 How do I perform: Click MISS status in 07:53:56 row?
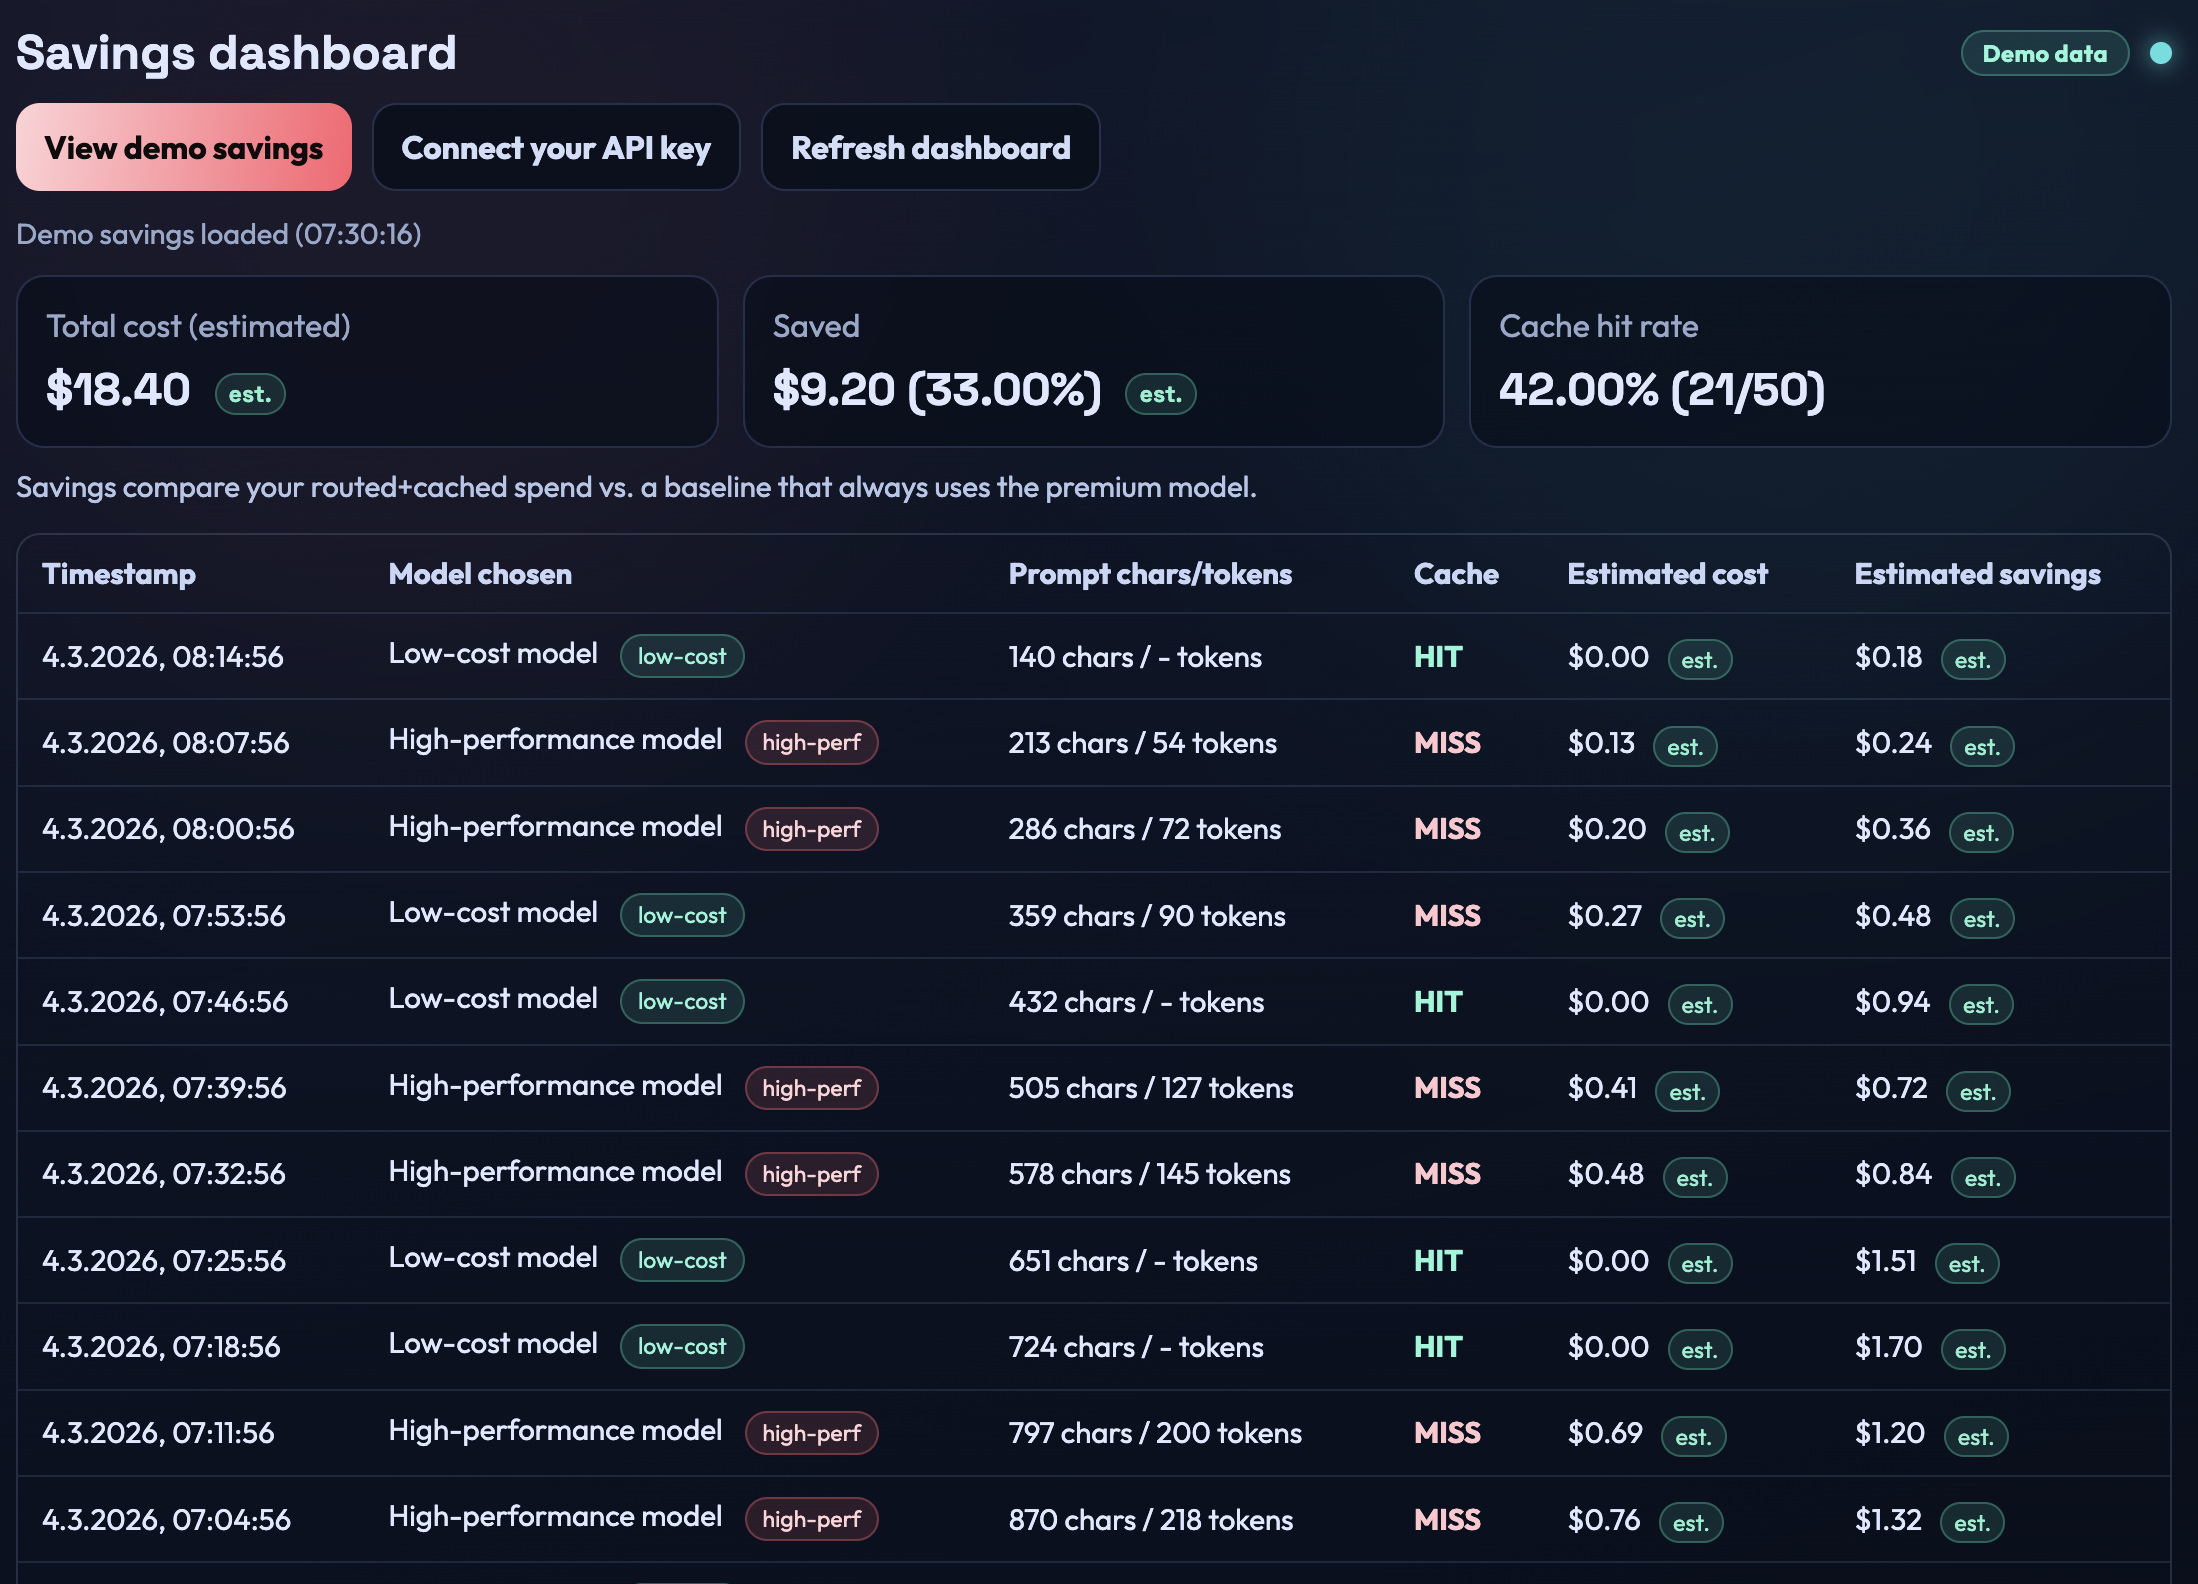(x=1446, y=916)
